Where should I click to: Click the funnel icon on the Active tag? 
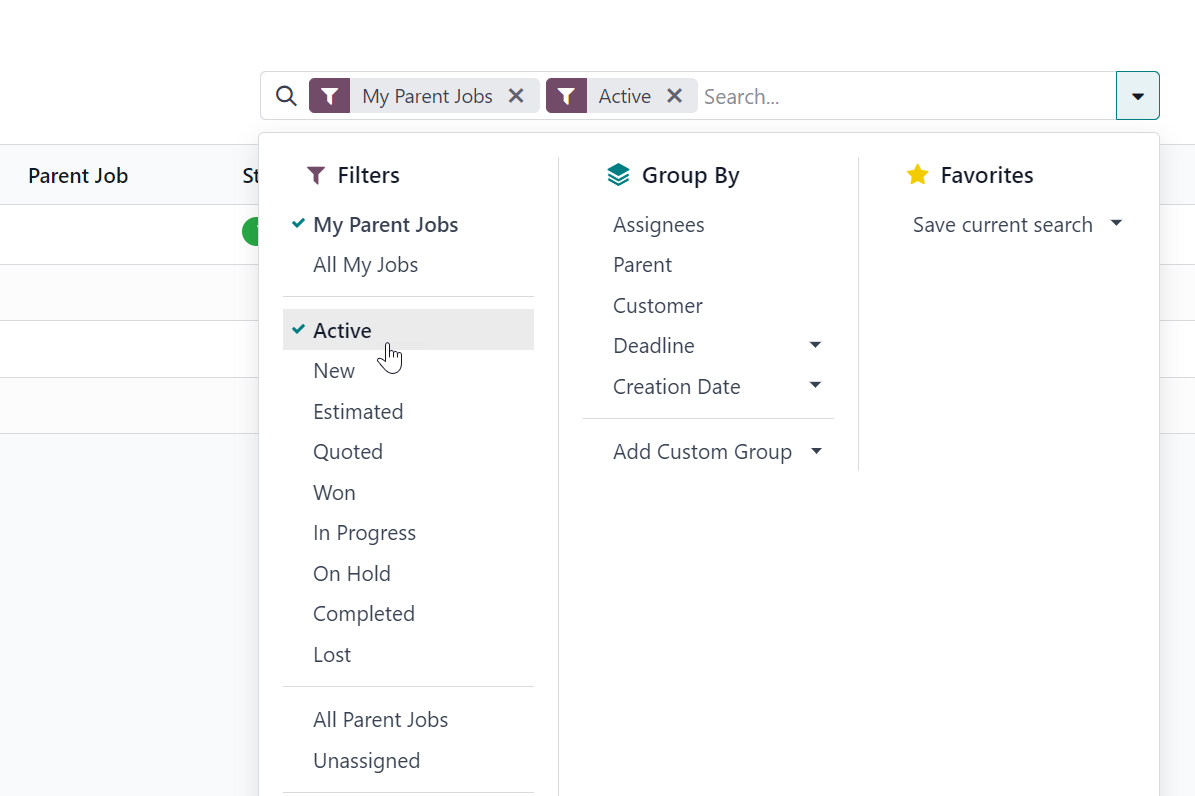click(567, 96)
